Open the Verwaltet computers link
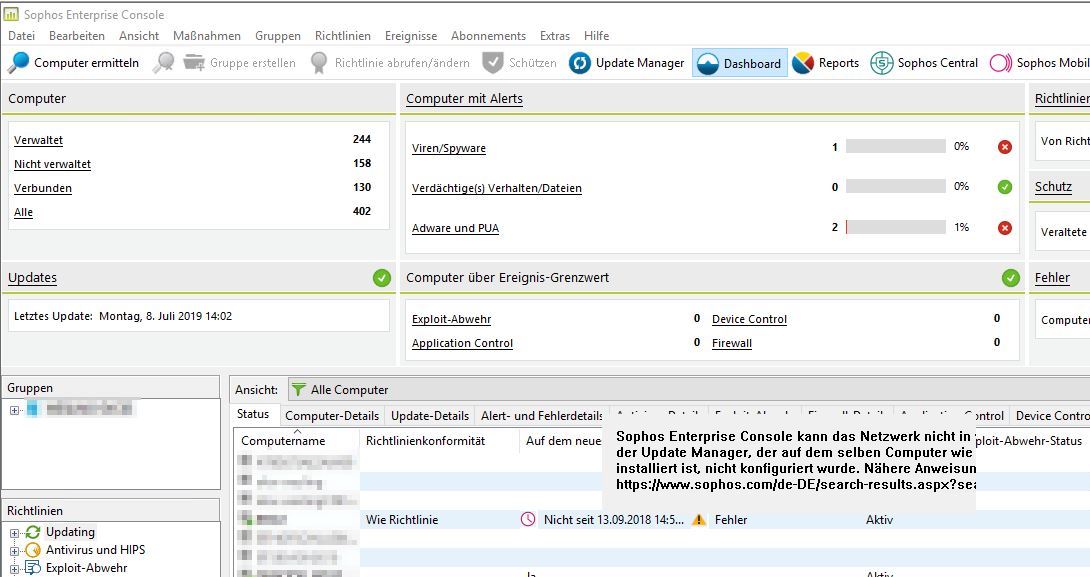 [x=38, y=140]
